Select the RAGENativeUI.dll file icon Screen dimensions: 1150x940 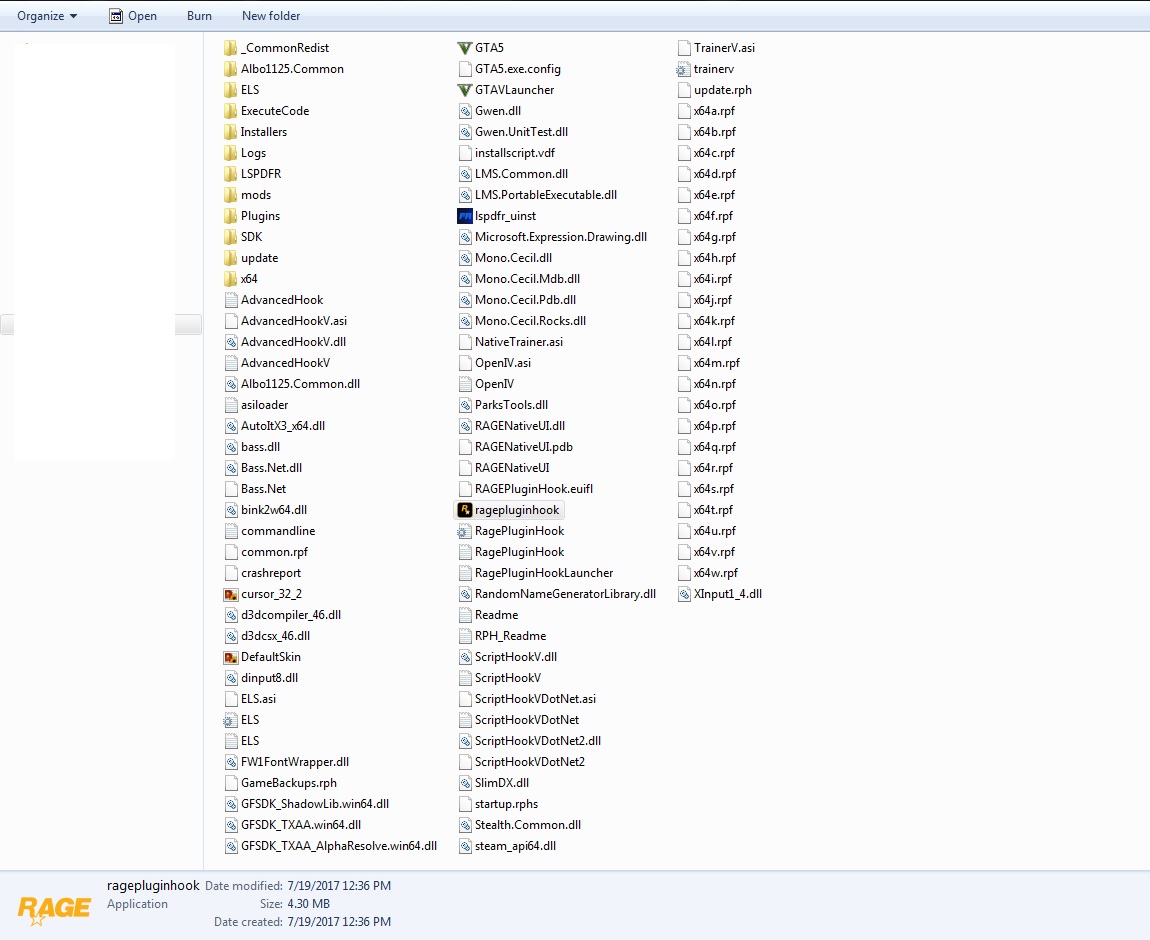coord(464,426)
